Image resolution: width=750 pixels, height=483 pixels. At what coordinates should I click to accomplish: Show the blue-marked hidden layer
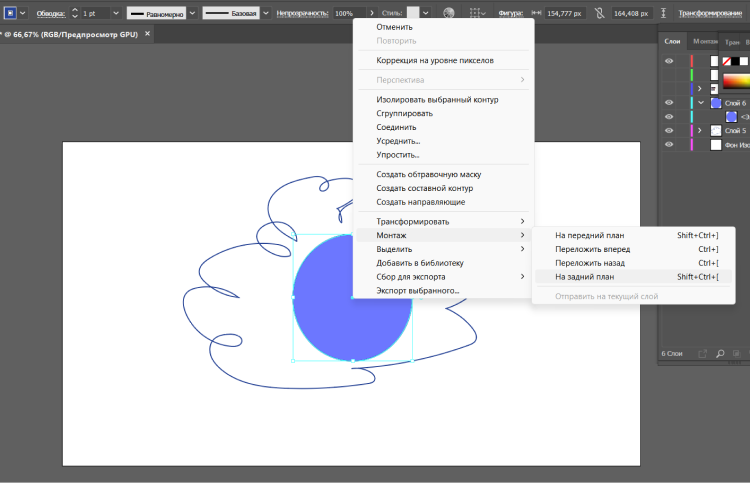tap(669, 89)
